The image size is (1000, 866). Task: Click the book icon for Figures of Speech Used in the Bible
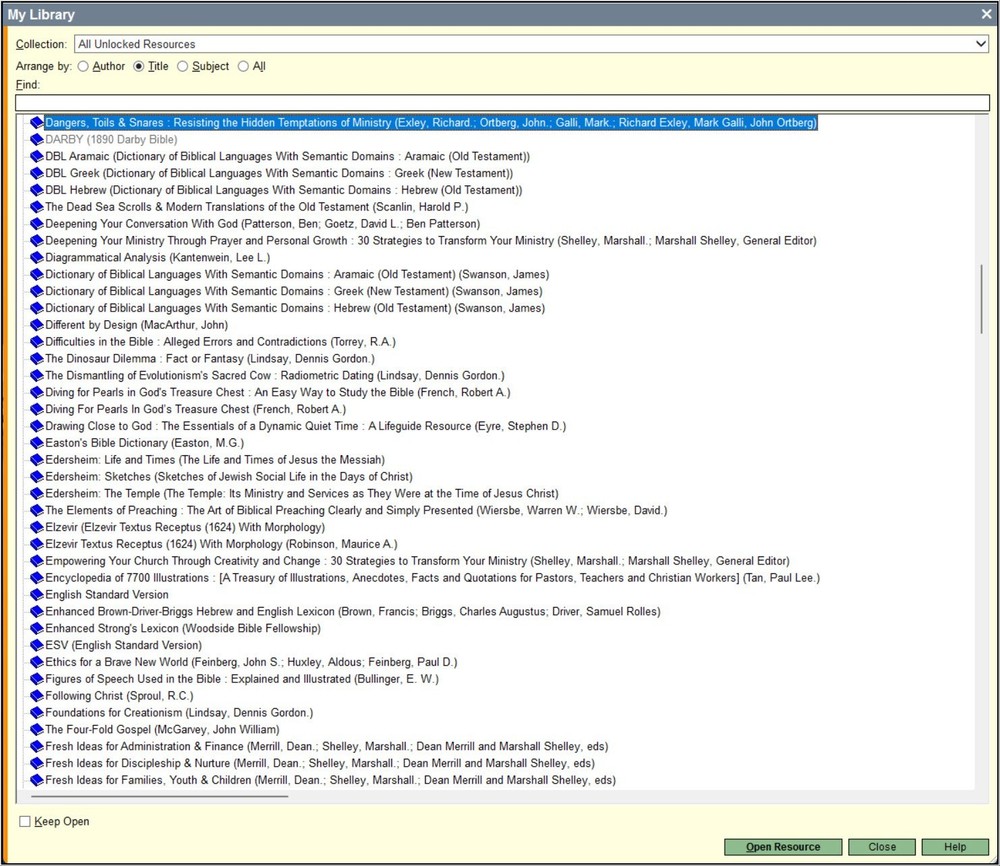(x=37, y=679)
